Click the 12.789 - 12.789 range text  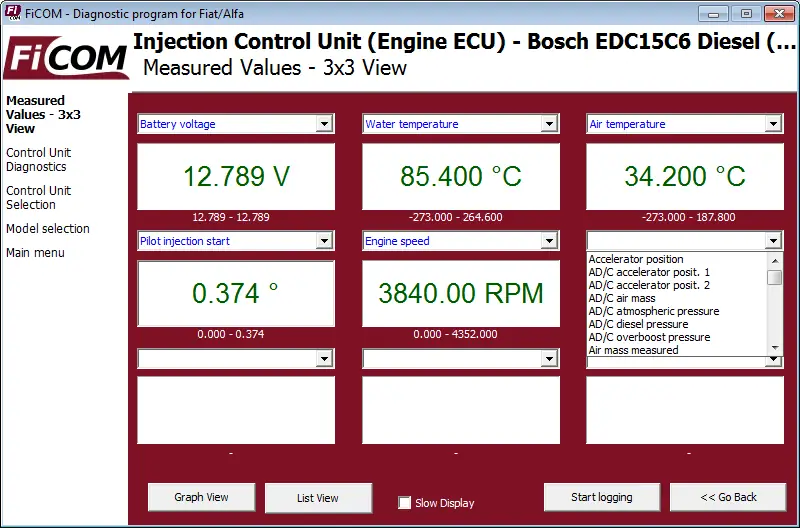point(231,217)
